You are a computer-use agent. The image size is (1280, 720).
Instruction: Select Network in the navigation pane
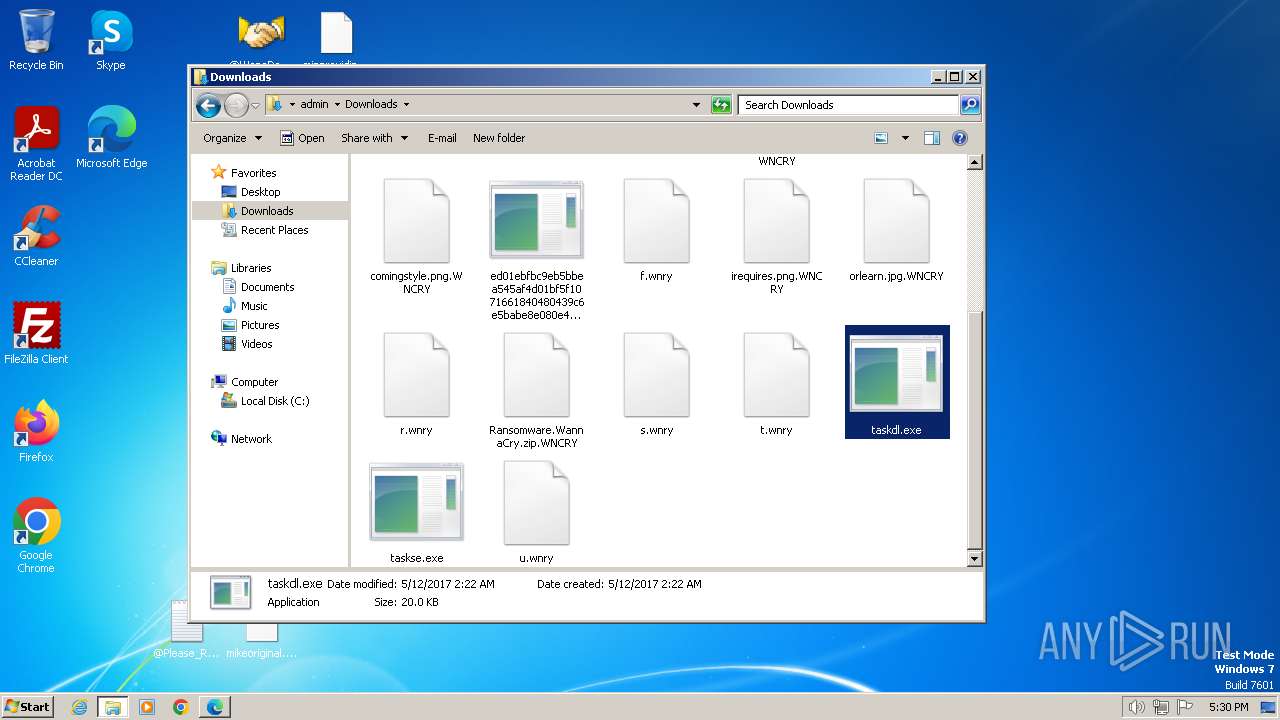(x=251, y=439)
